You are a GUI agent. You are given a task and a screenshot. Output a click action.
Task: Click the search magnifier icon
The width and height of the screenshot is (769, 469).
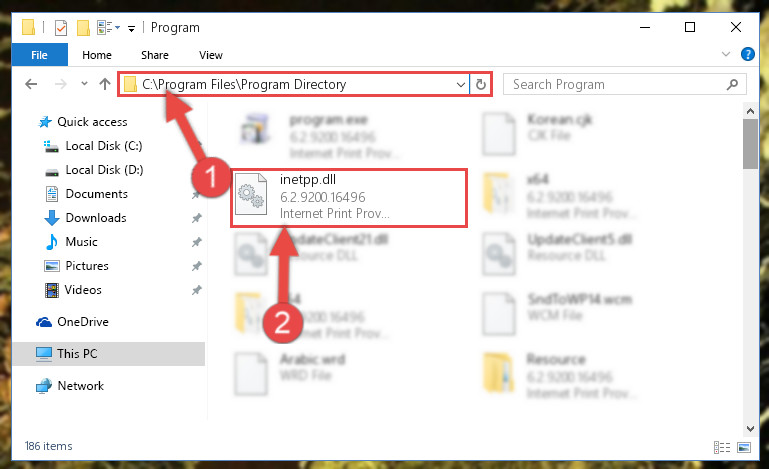point(732,84)
